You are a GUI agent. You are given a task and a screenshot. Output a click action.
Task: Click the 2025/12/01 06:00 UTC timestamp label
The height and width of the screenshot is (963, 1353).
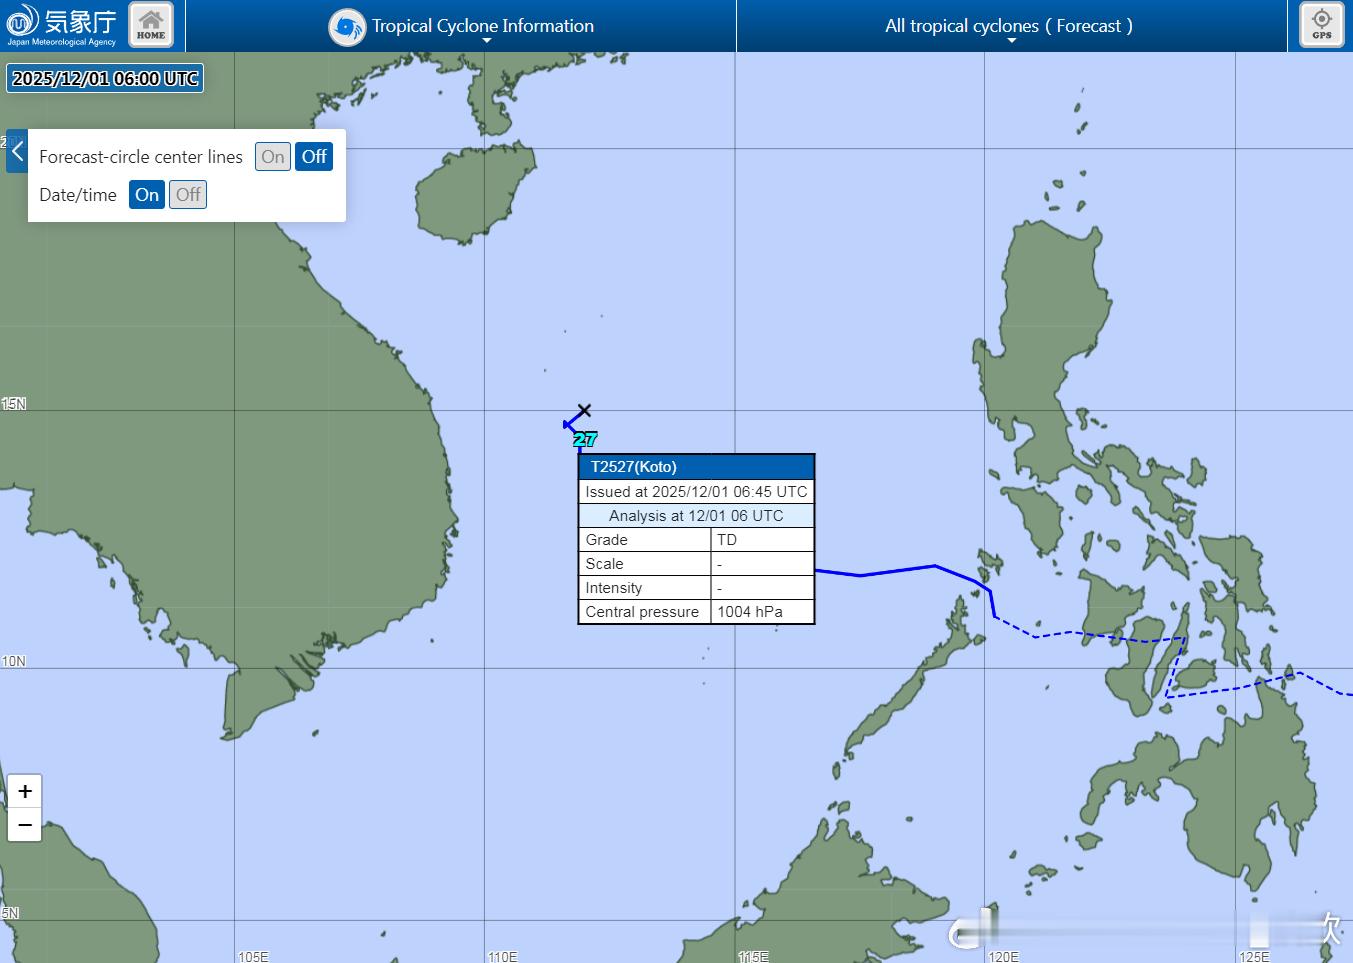click(105, 78)
